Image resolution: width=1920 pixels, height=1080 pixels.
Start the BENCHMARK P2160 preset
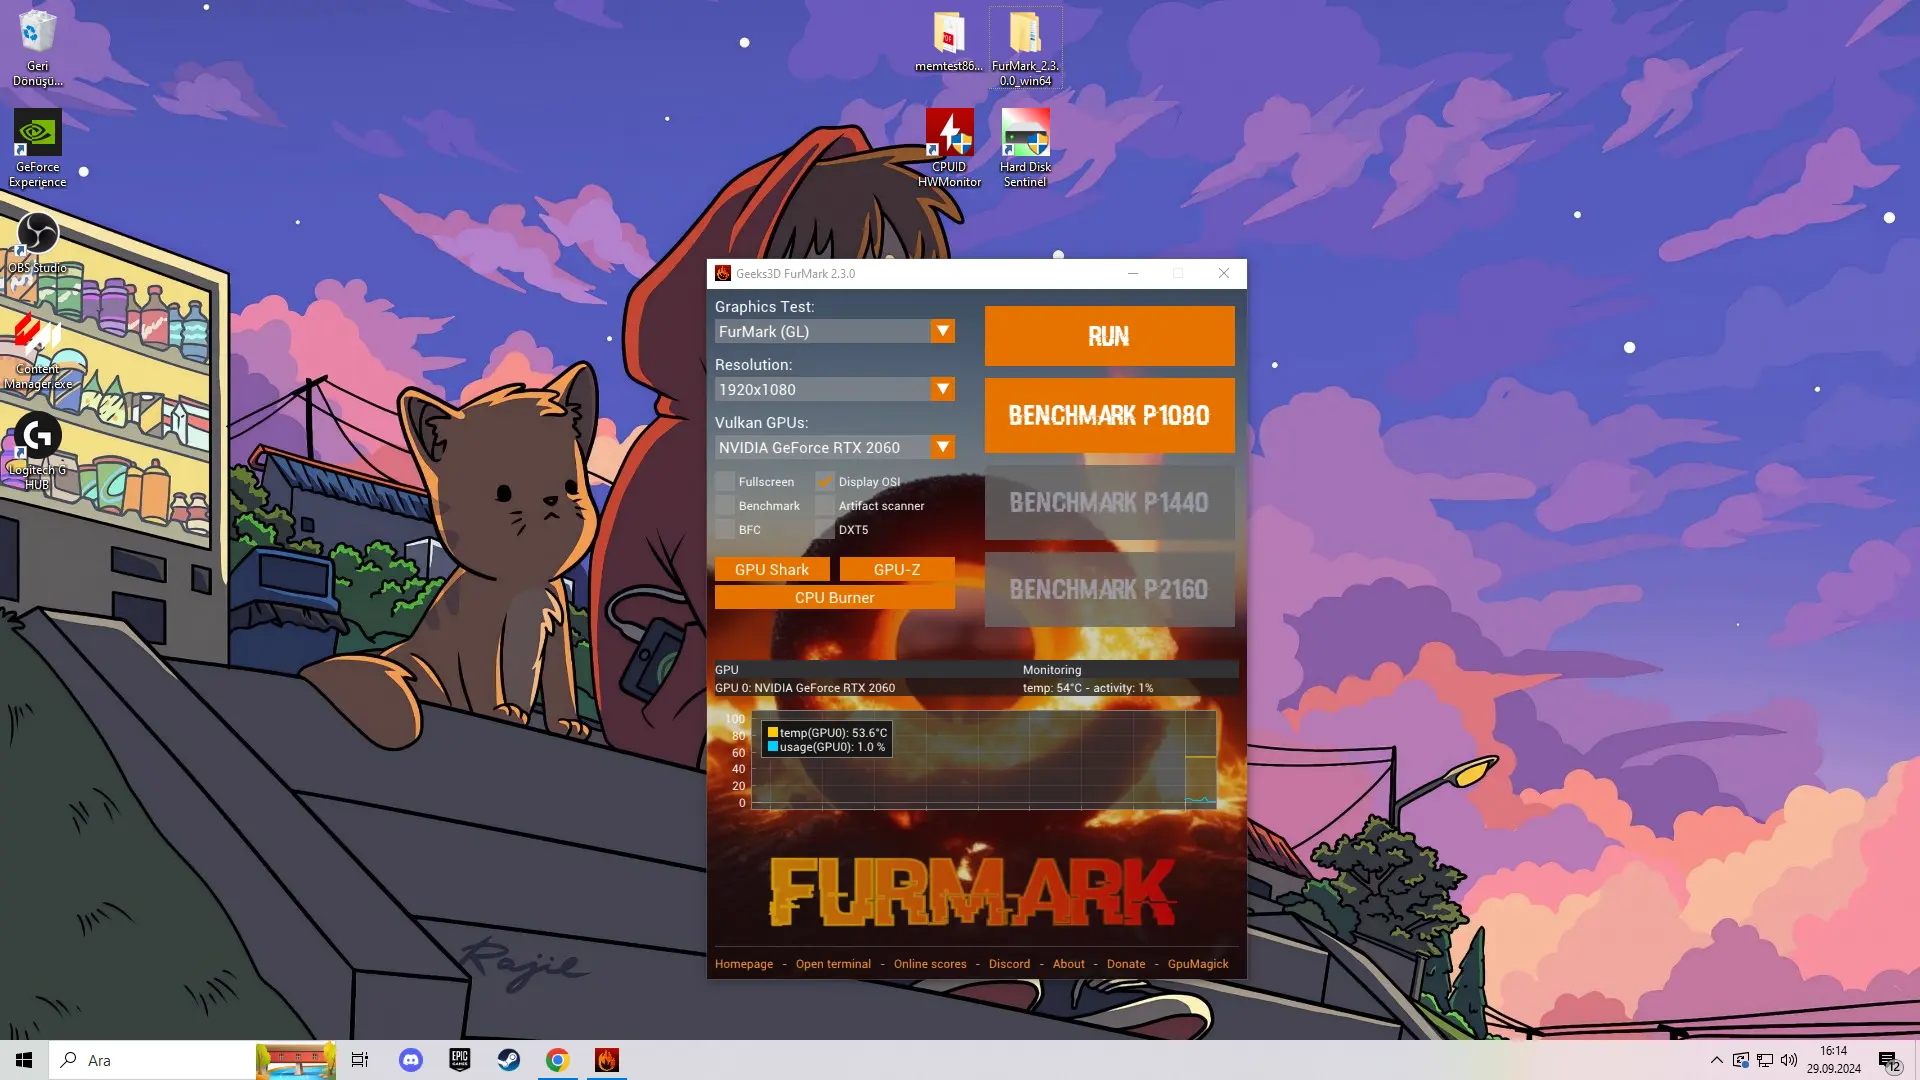1109,589
